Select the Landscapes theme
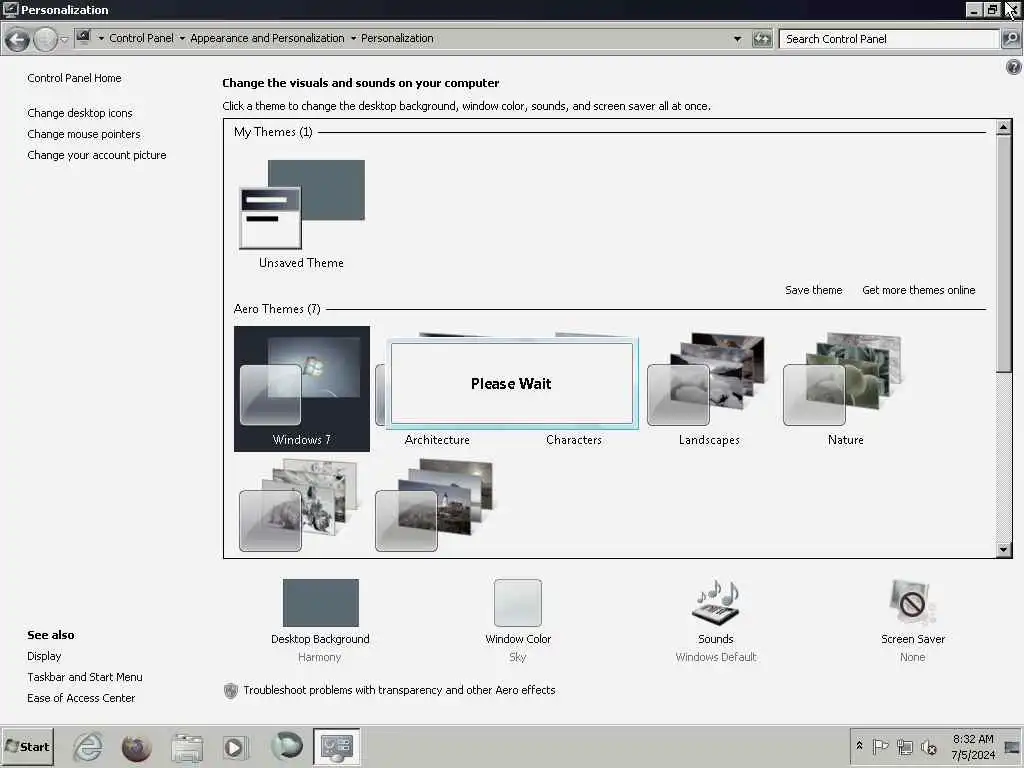The image size is (1024, 768). point(709,389)
